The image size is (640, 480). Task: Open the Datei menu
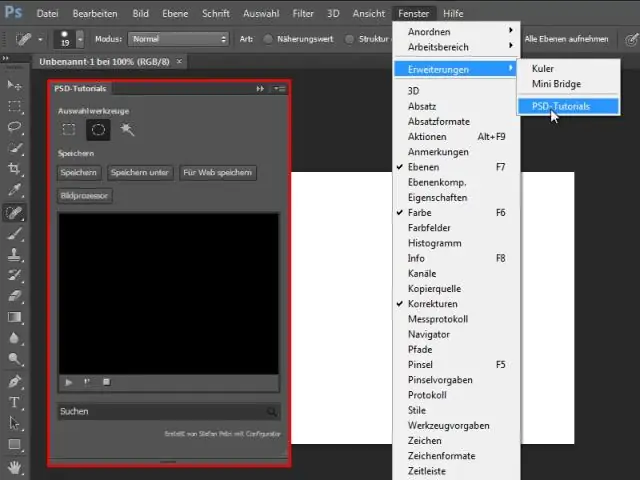click(x=47, y=14)
